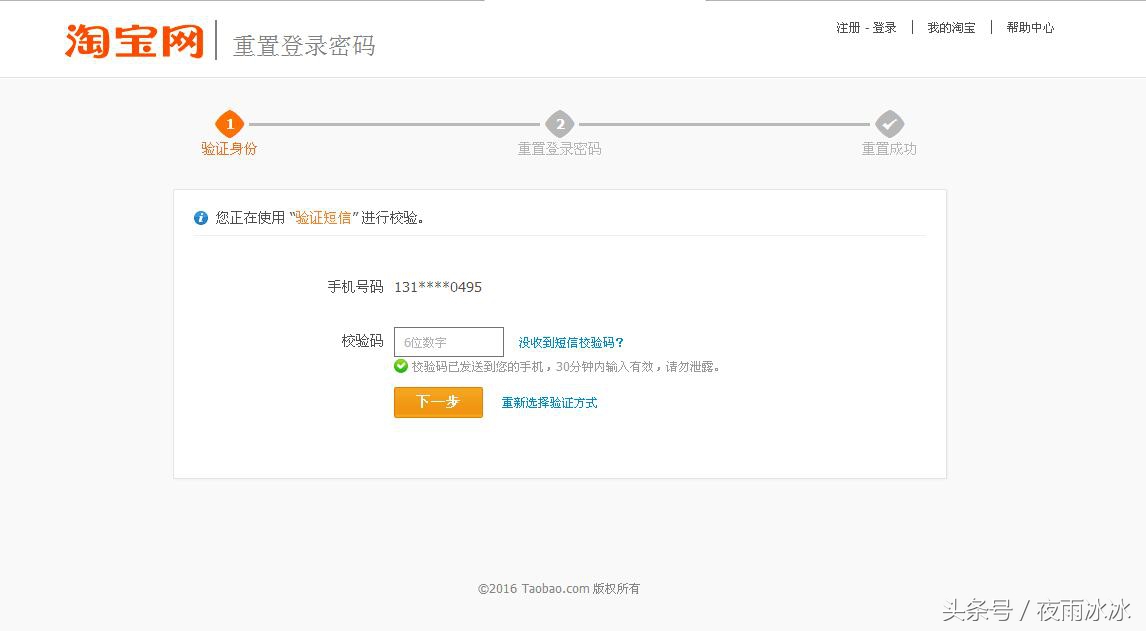Click the 验证身份 step label
This screenshot has width=1146, height=631.
click(229, 150)
